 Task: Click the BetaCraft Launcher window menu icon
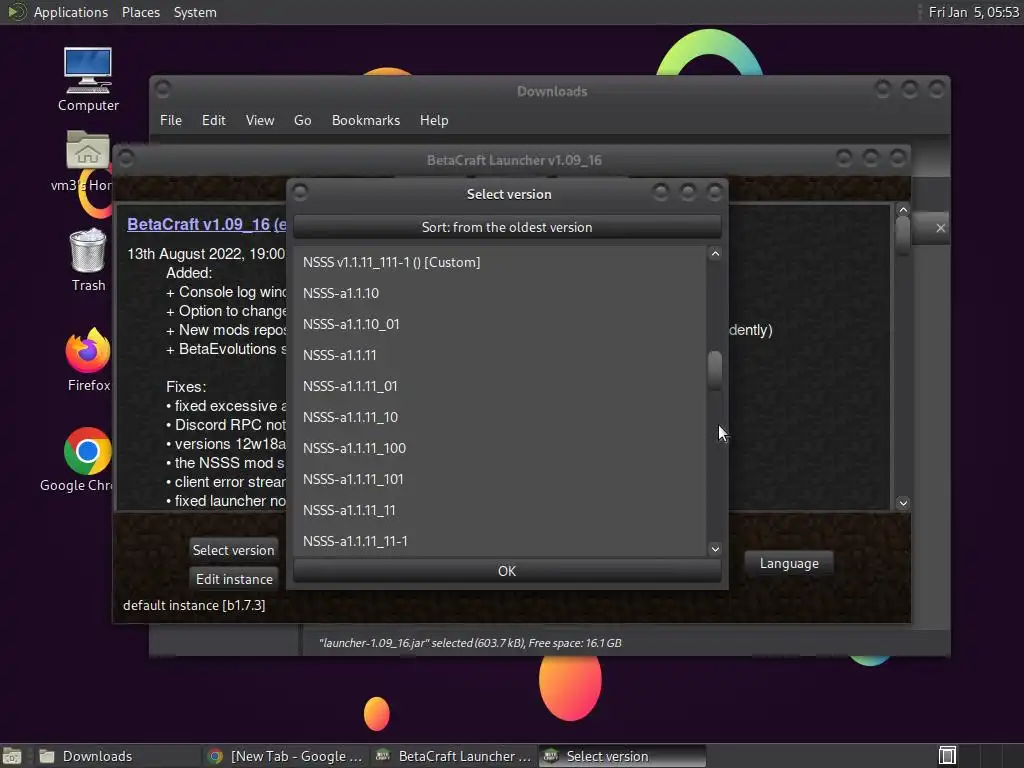[x=126, y=159]
